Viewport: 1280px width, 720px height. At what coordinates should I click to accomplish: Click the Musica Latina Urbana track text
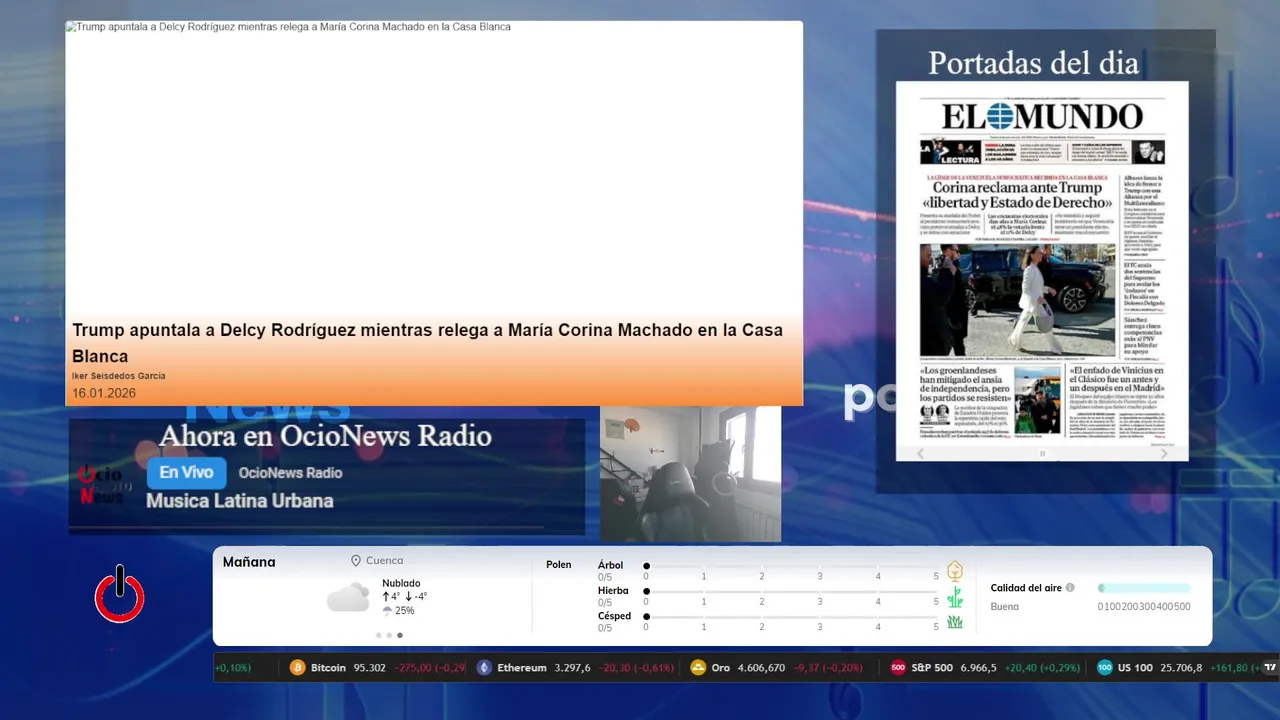tap(240, 501)
